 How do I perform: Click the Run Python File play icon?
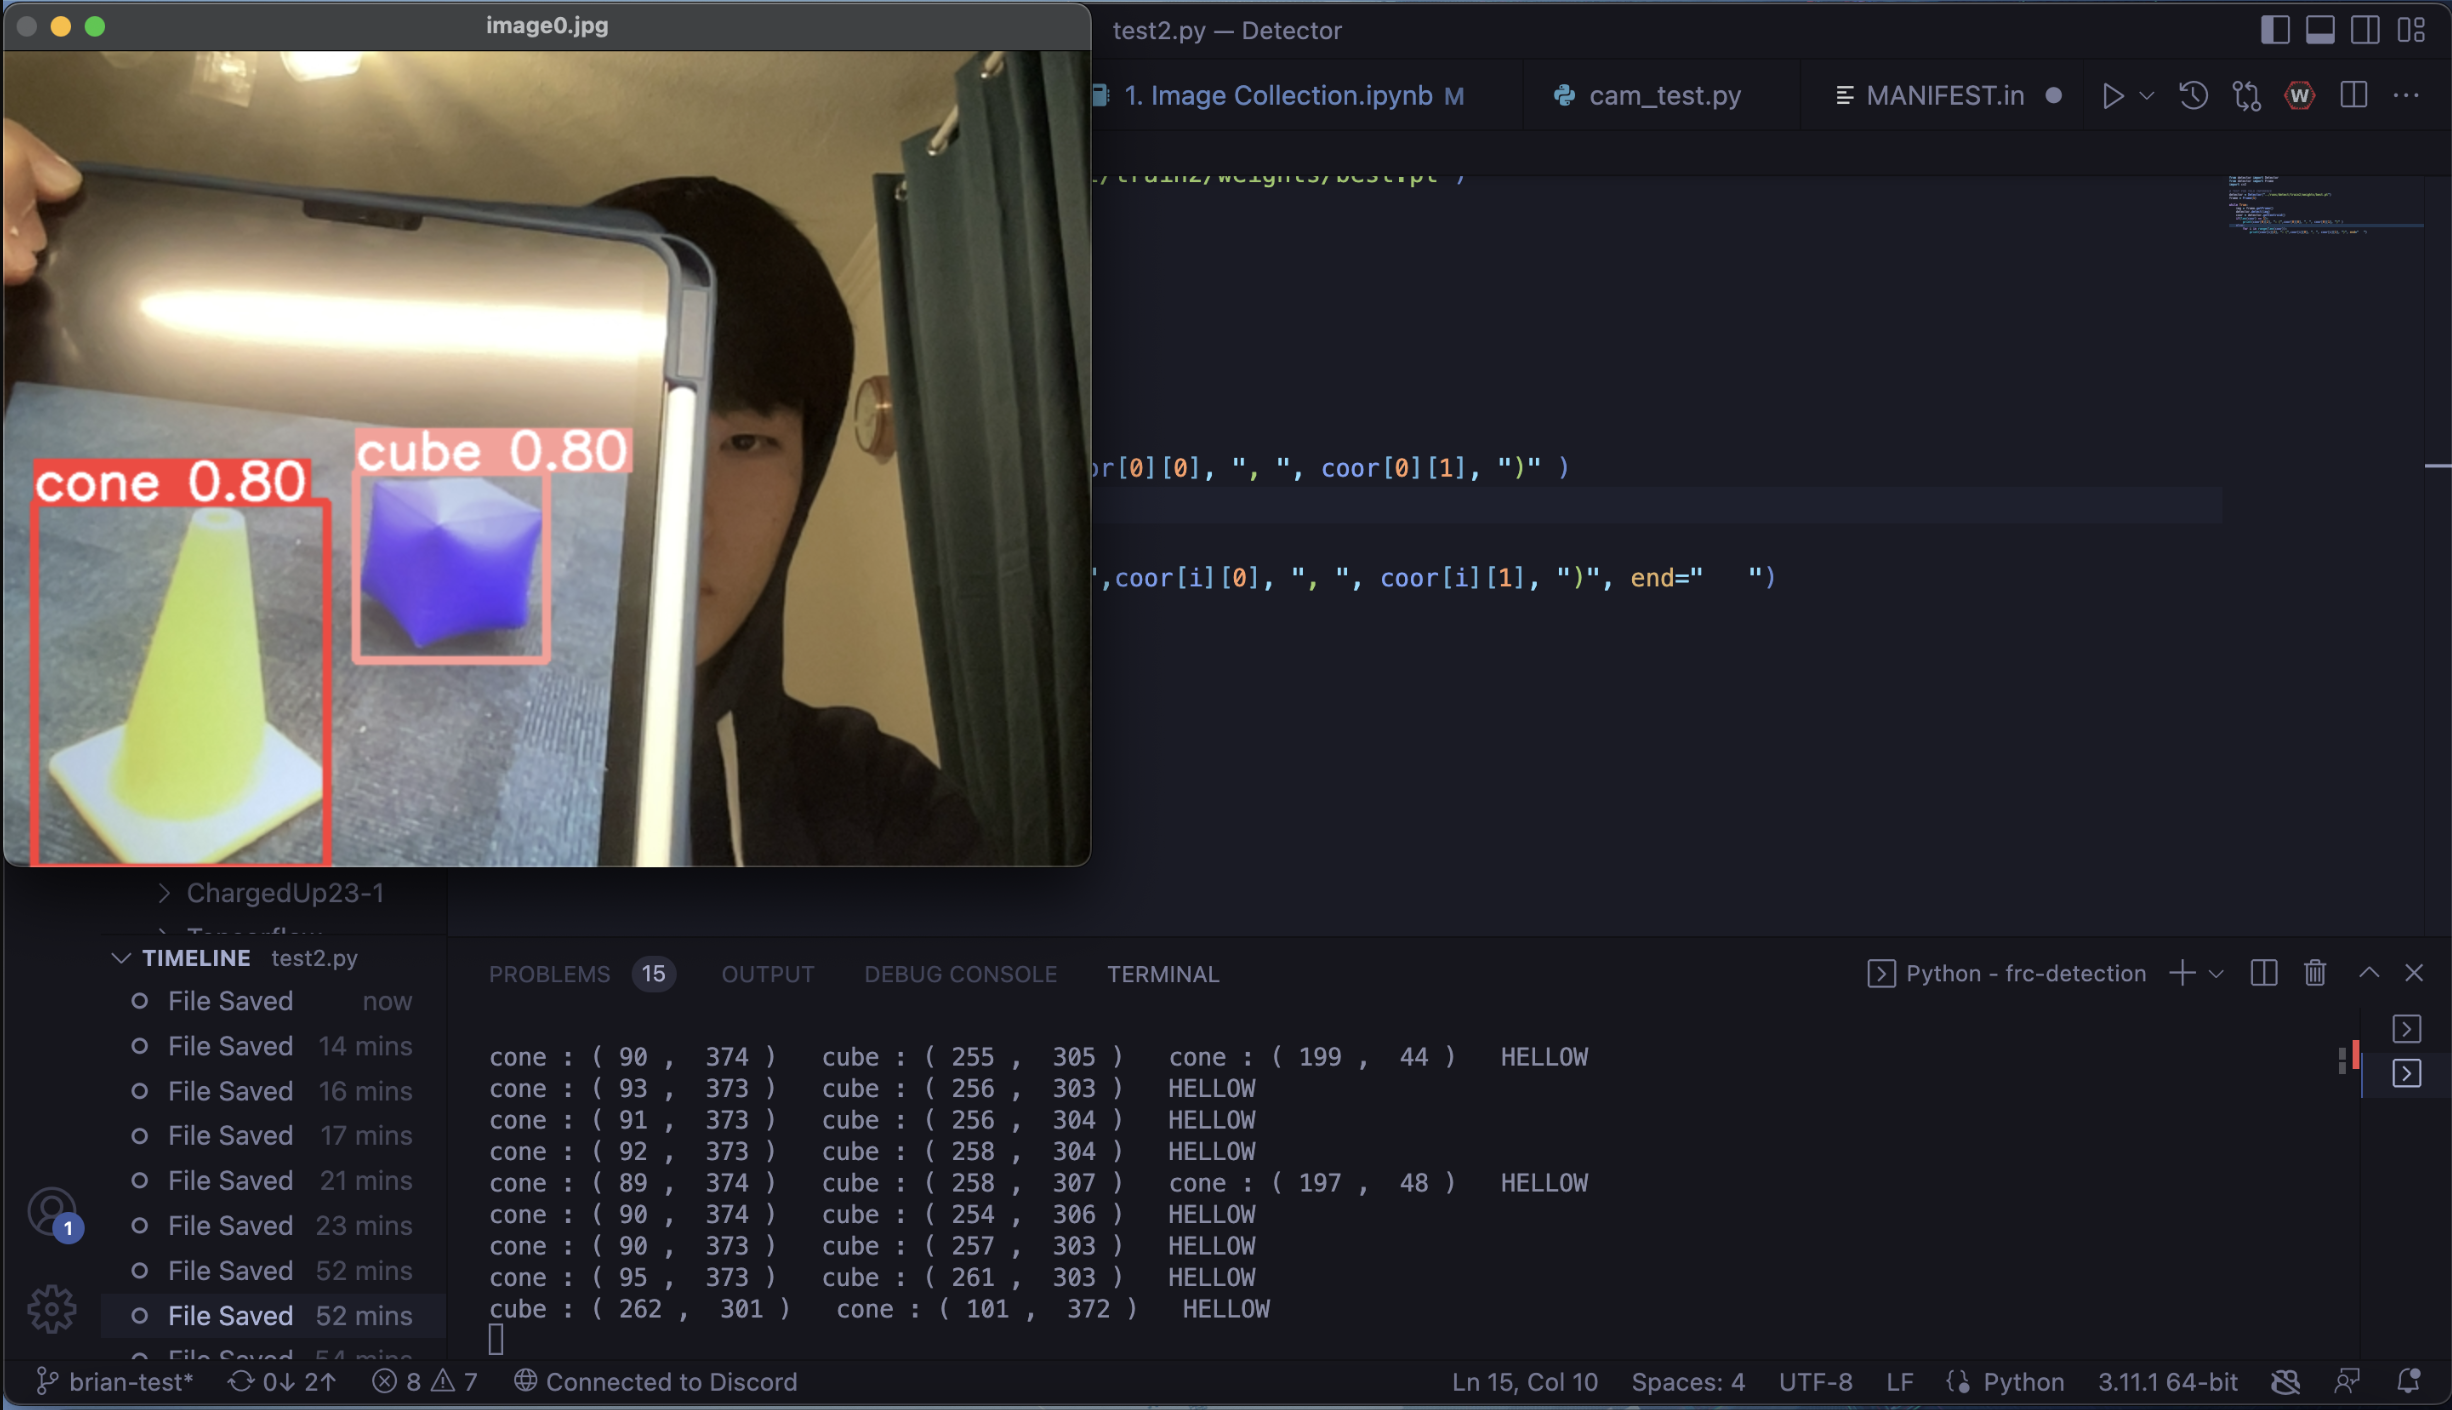[2112, 96]
